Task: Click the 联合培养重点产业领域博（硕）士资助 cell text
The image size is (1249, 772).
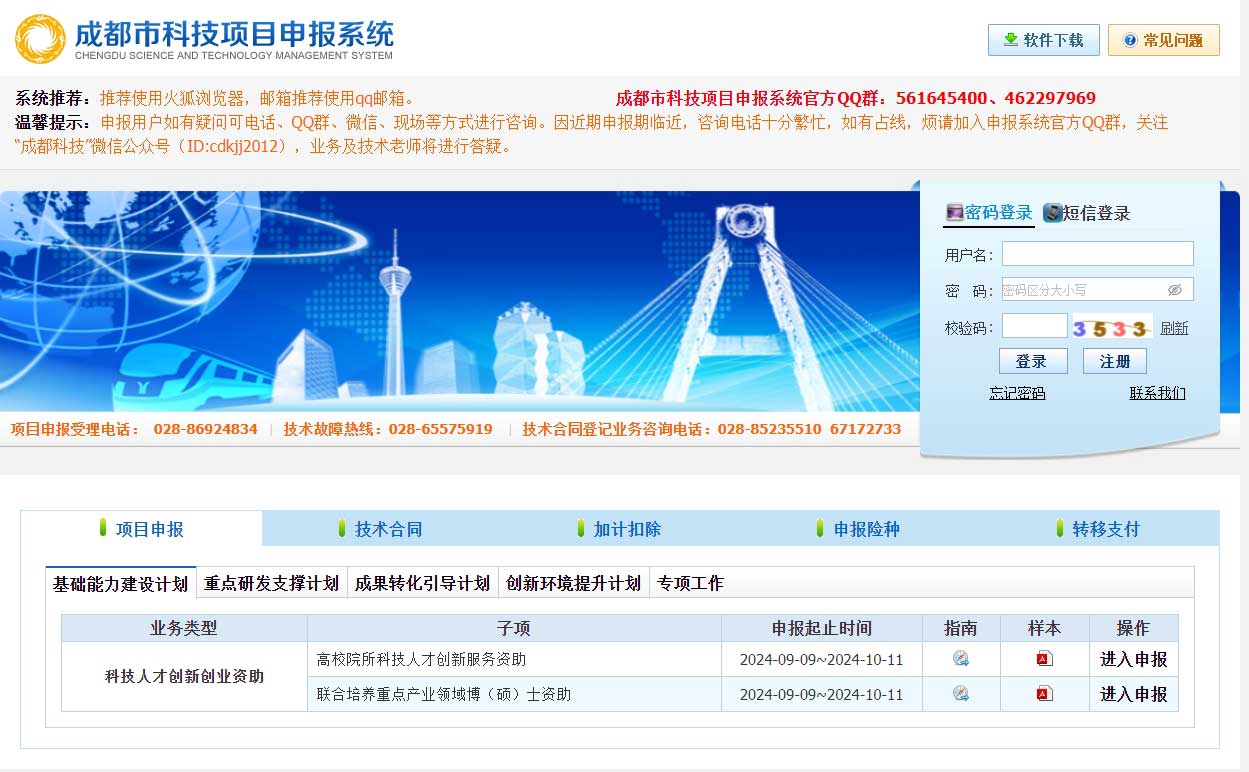Action: click(x=443, y=694)
